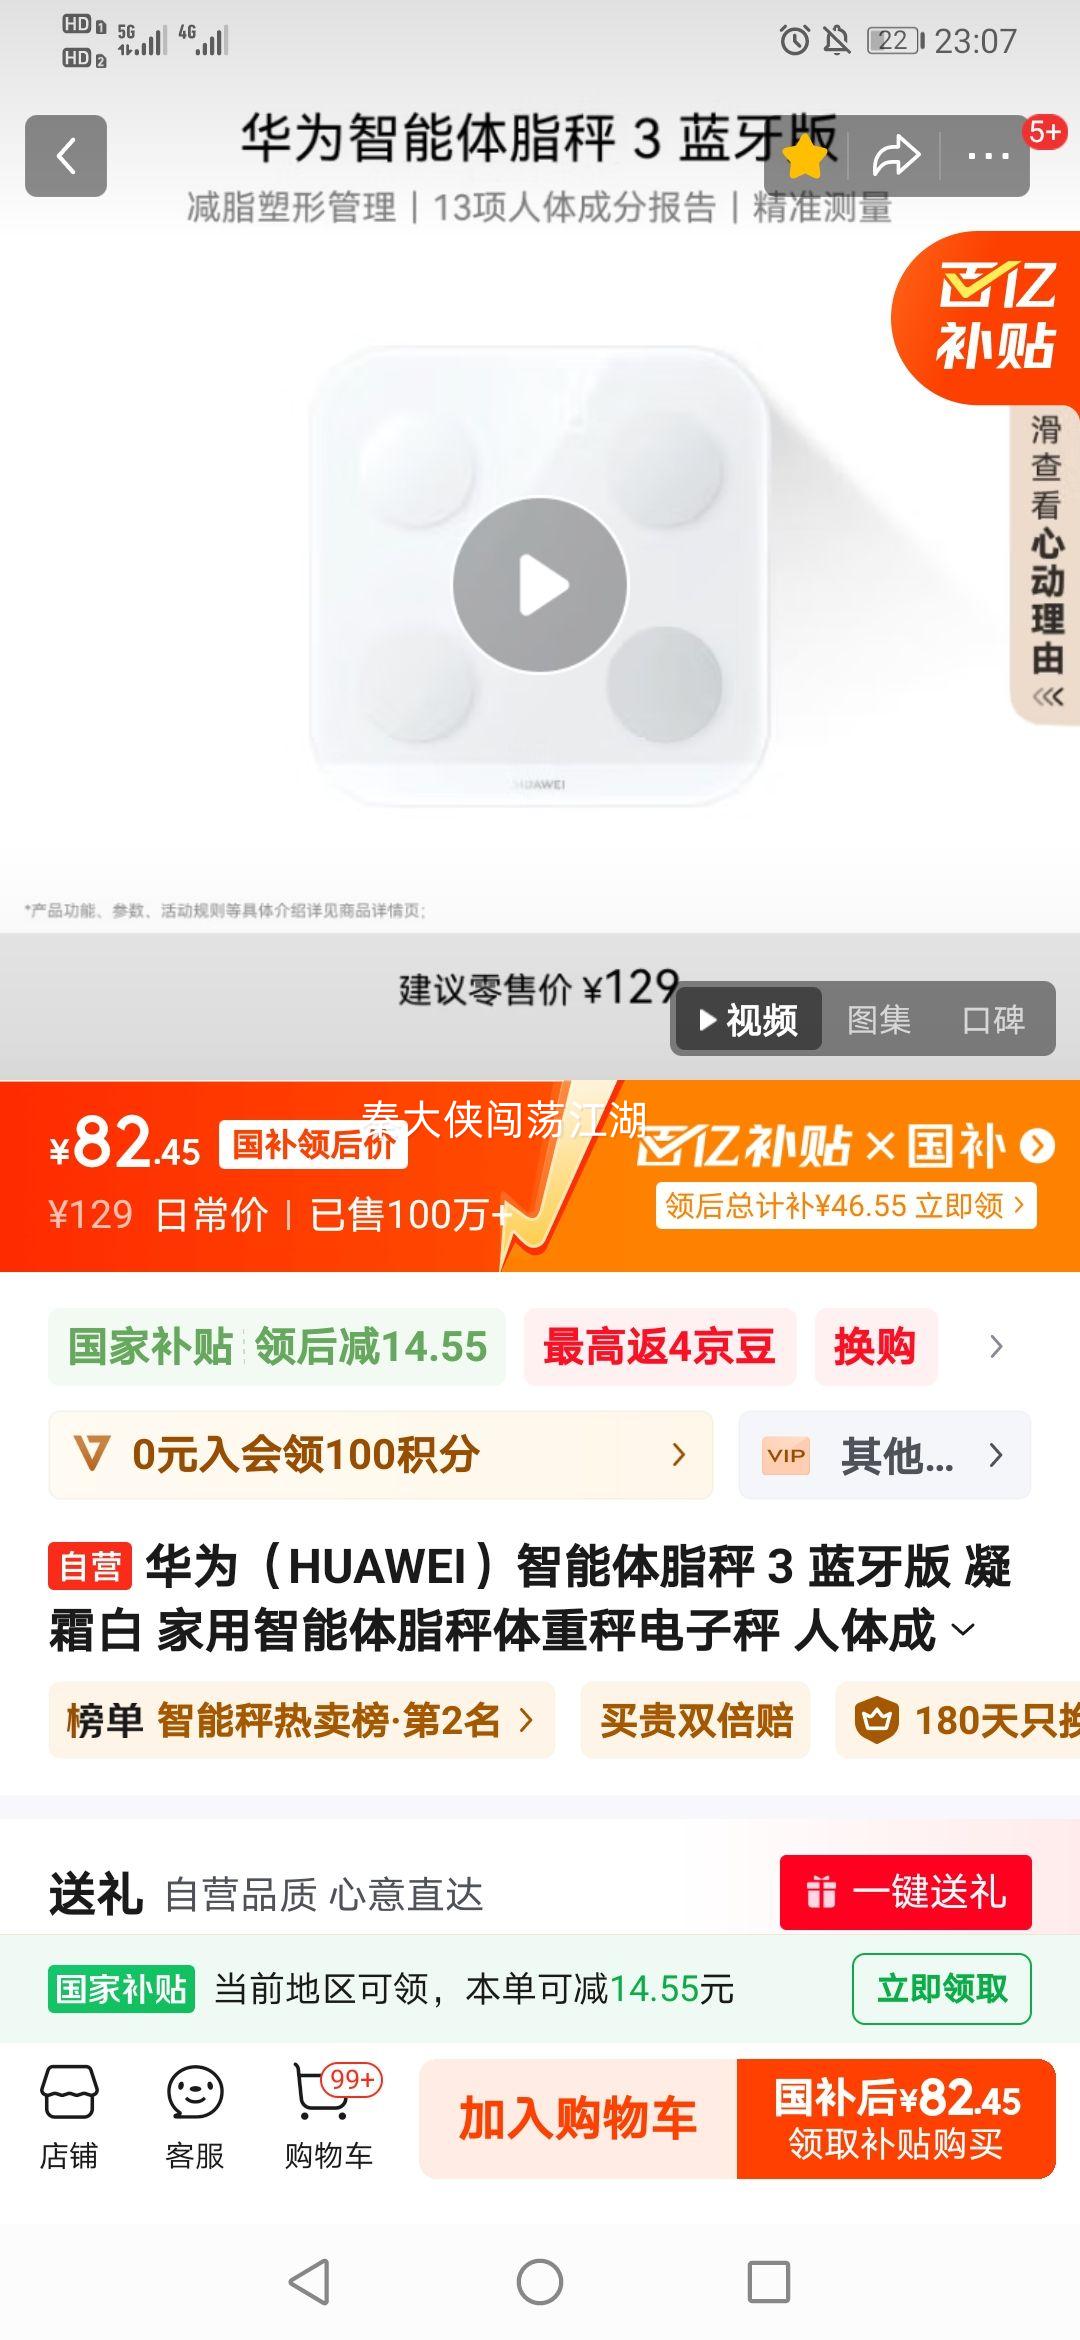This screenshot has width=1080, height=2340.
Task: Switch to the 图集 tab
Action: tap(879, 1020)
